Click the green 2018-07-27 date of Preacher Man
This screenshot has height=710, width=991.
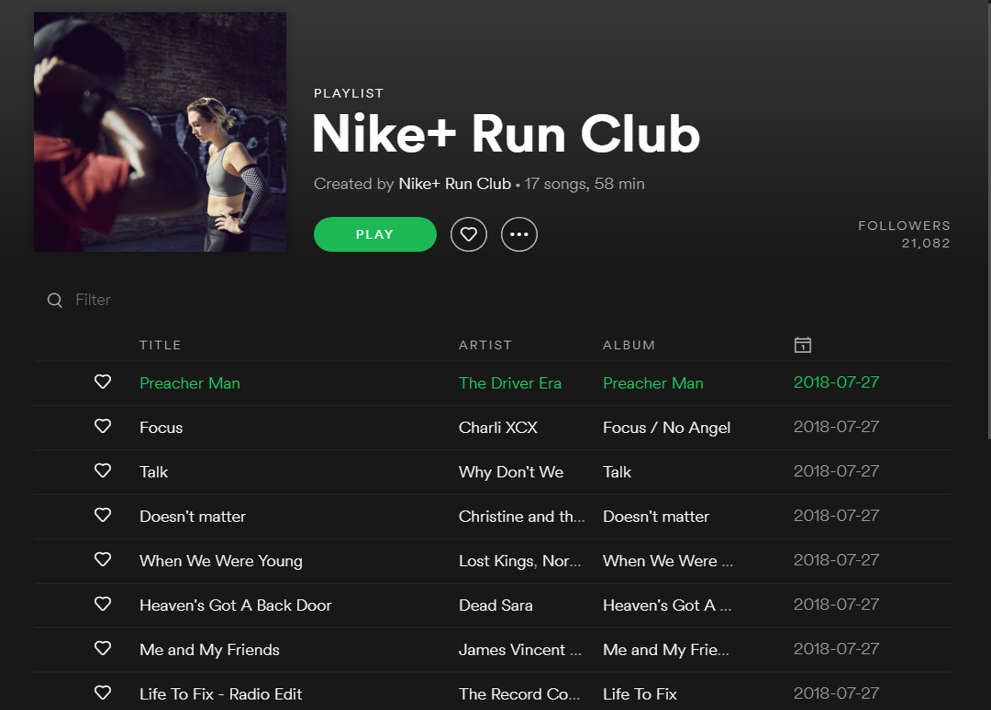836,383
